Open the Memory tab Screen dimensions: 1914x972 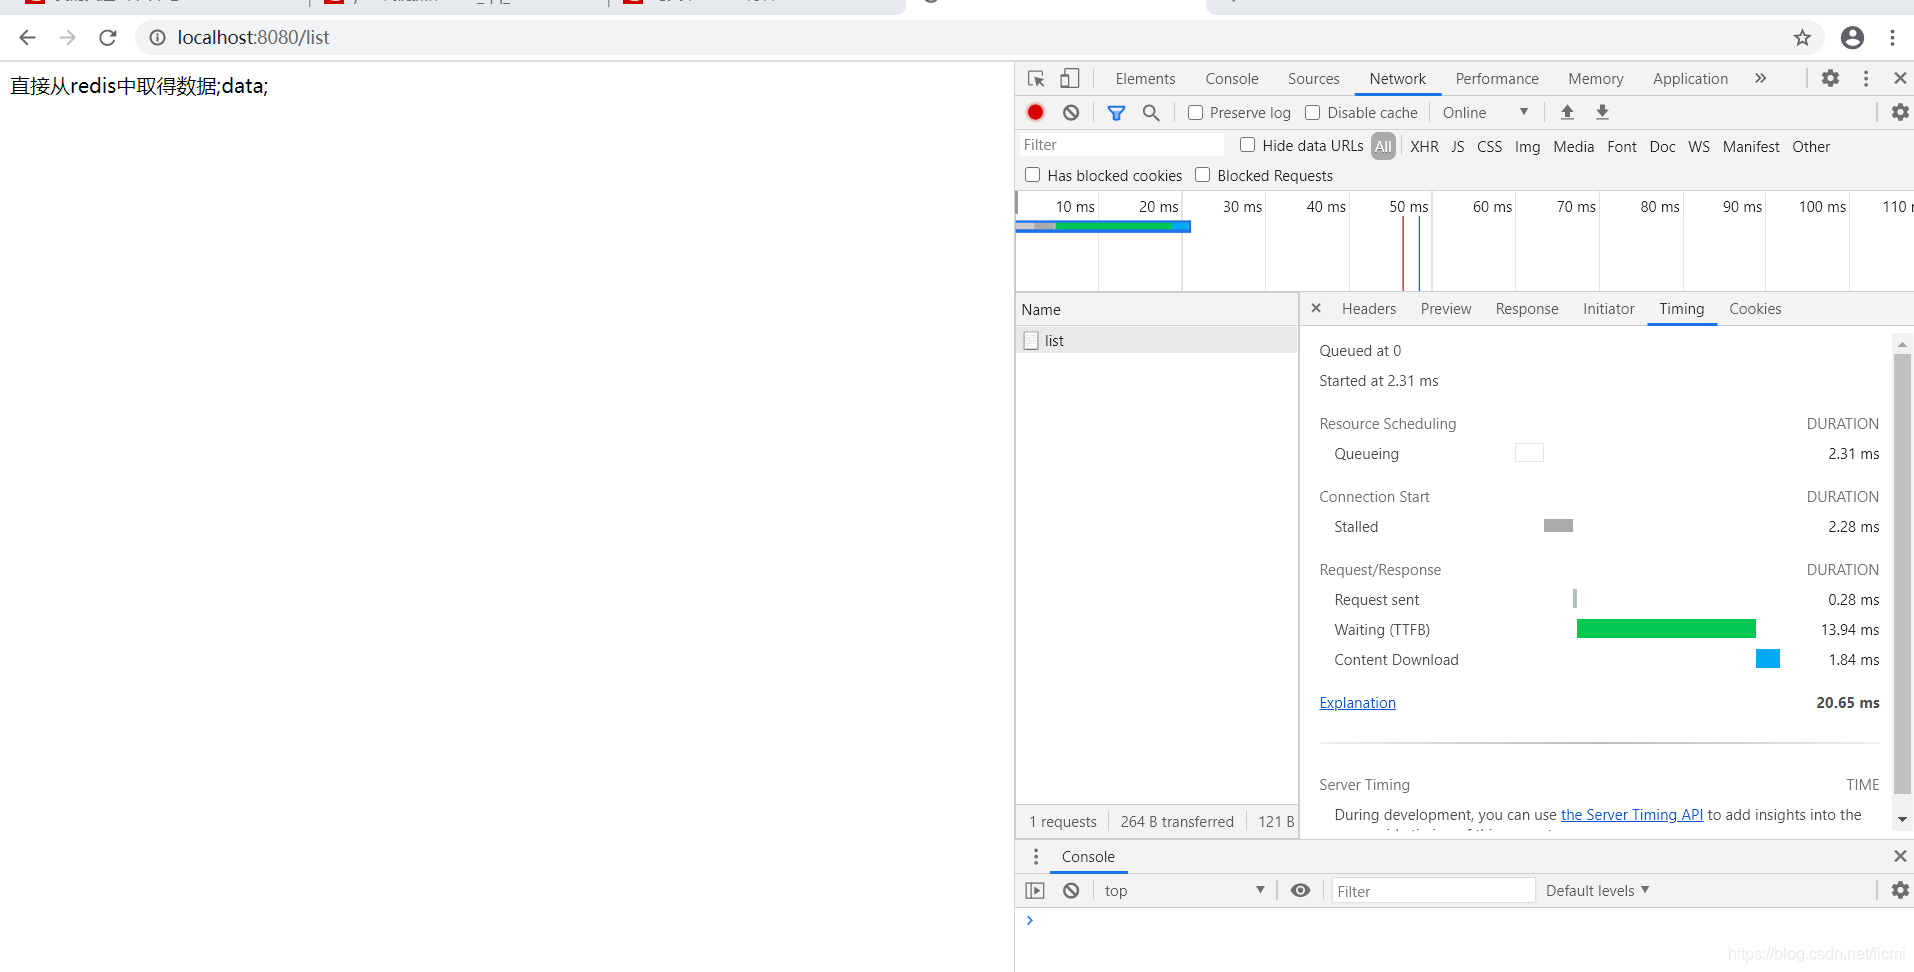click(x=1595, y=79)
